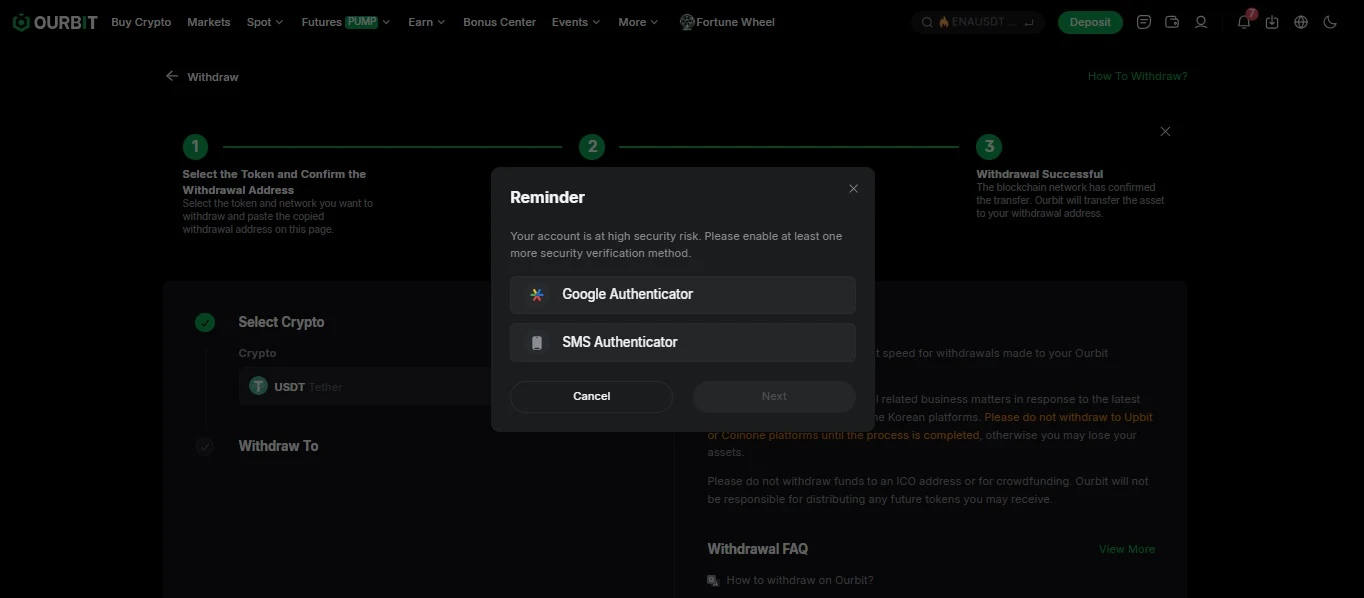Open the Bonus Center menu item

[x=499, y=22]
